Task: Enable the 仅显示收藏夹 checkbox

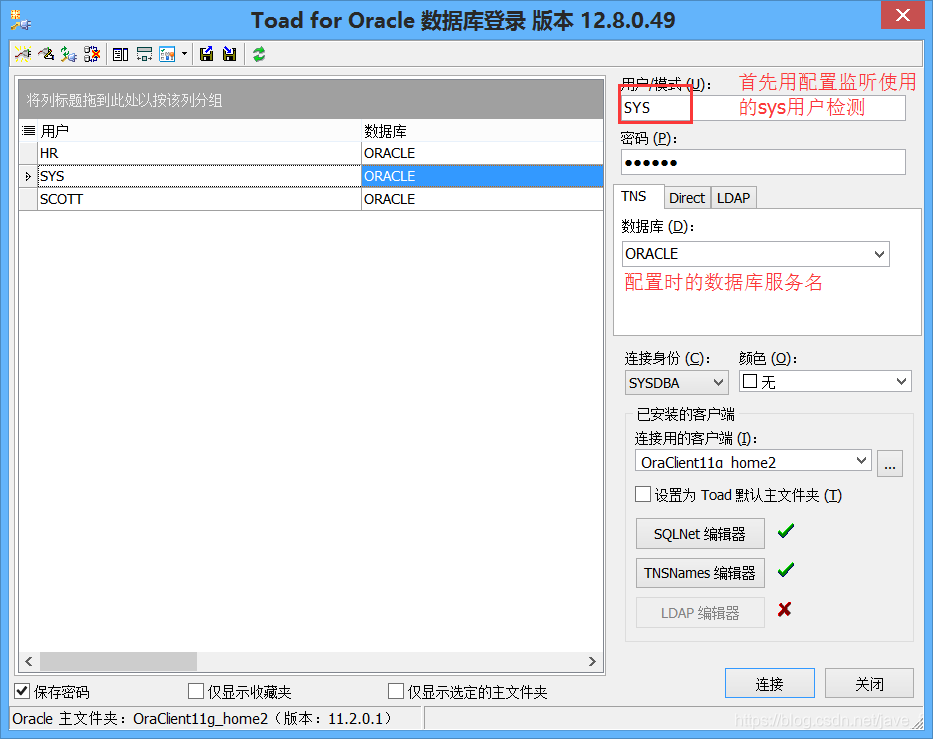Action: pyautogui.click(x=196, y=691)
